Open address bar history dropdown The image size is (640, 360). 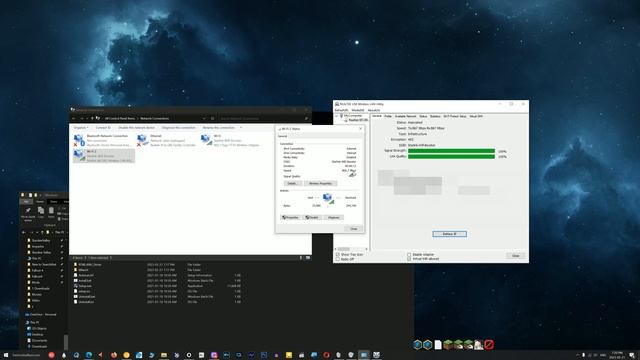pos(204,118)
